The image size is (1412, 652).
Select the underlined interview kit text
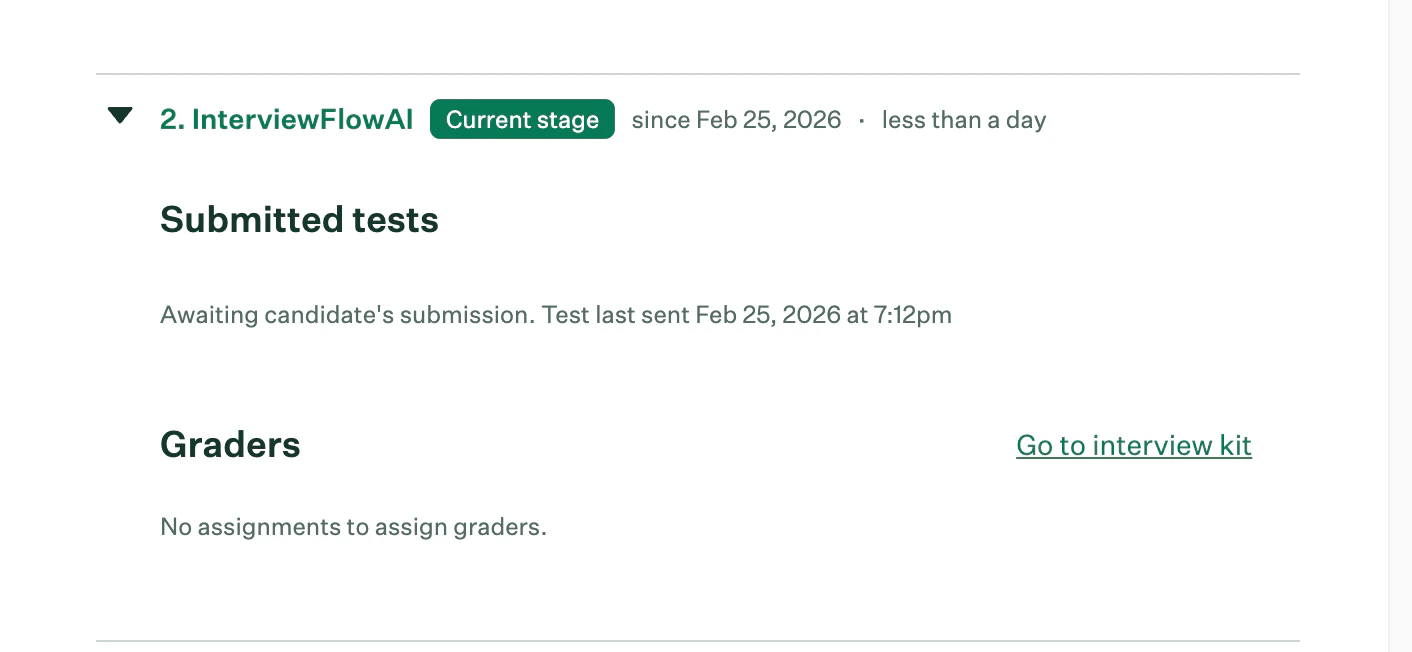(x=1133, y=446)
